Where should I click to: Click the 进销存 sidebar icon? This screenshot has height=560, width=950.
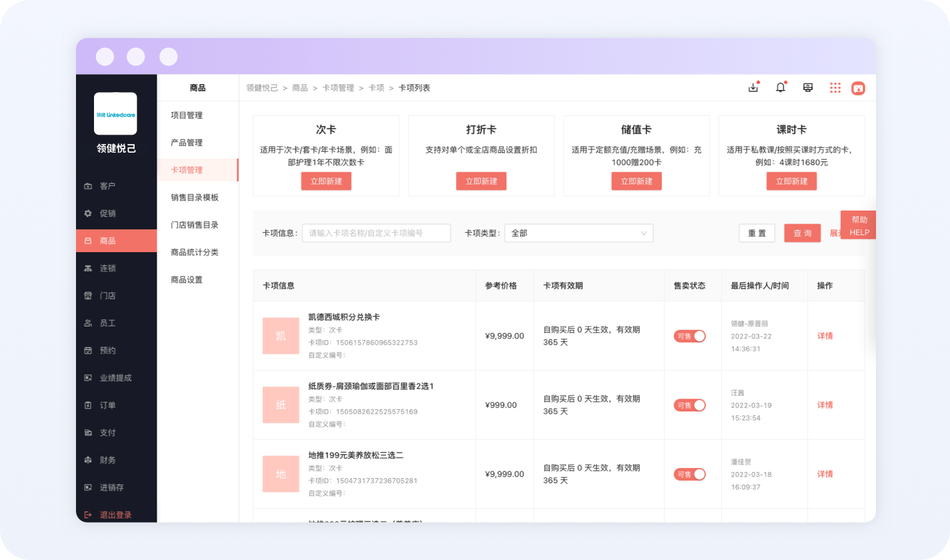click(x=88, y=487)
